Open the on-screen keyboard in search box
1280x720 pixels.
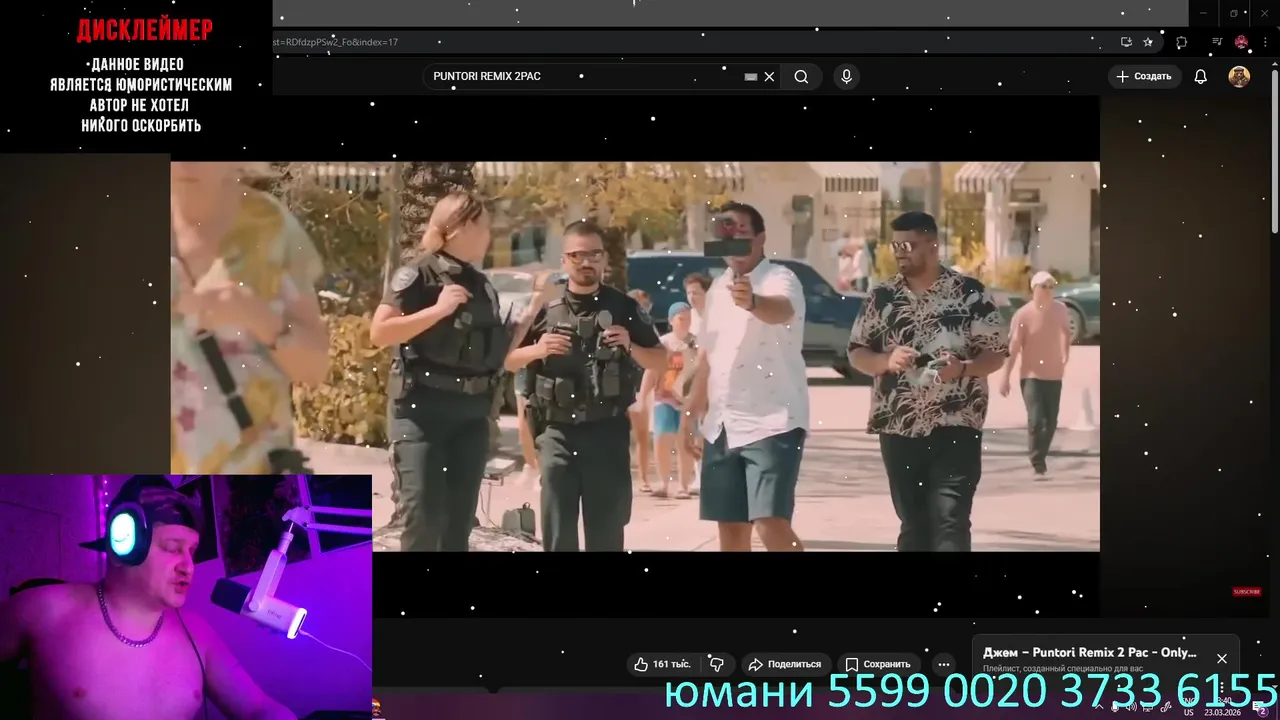751,77
